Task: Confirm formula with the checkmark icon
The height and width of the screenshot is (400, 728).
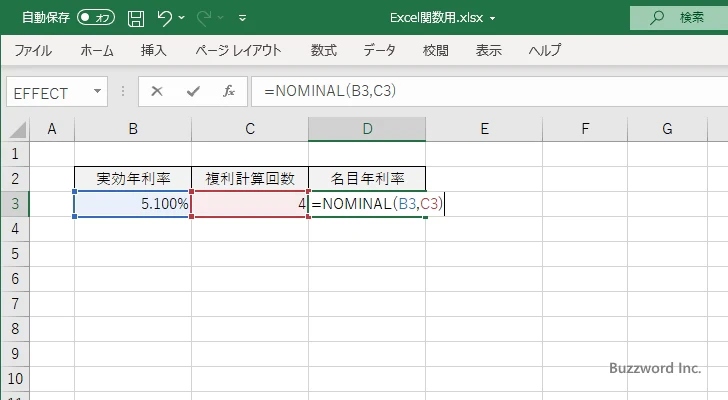Action: [x=193, y=91]
